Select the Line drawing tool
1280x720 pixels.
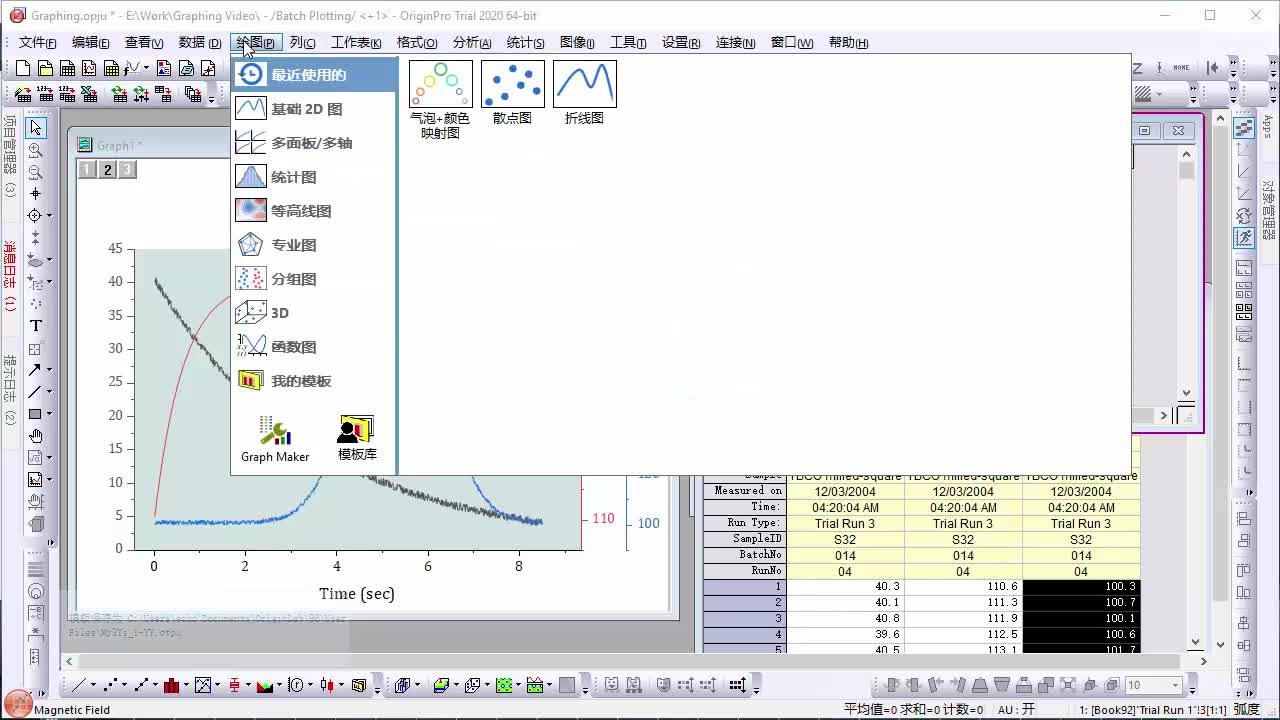click(x=35, y=392)
